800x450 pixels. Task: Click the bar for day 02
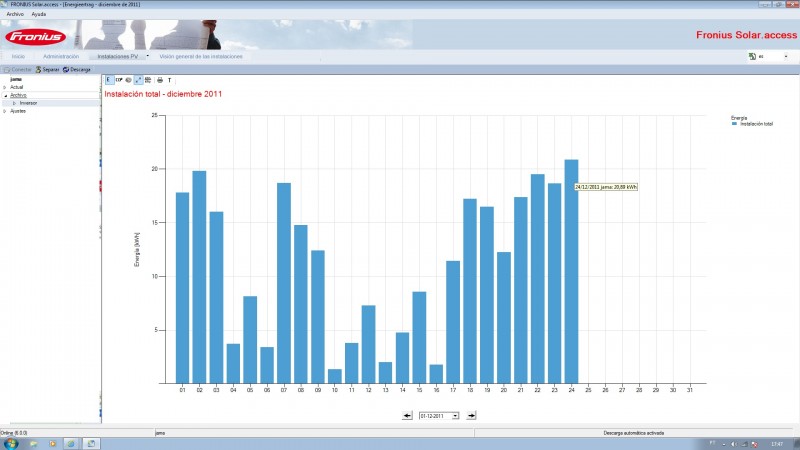pos(199,277)
